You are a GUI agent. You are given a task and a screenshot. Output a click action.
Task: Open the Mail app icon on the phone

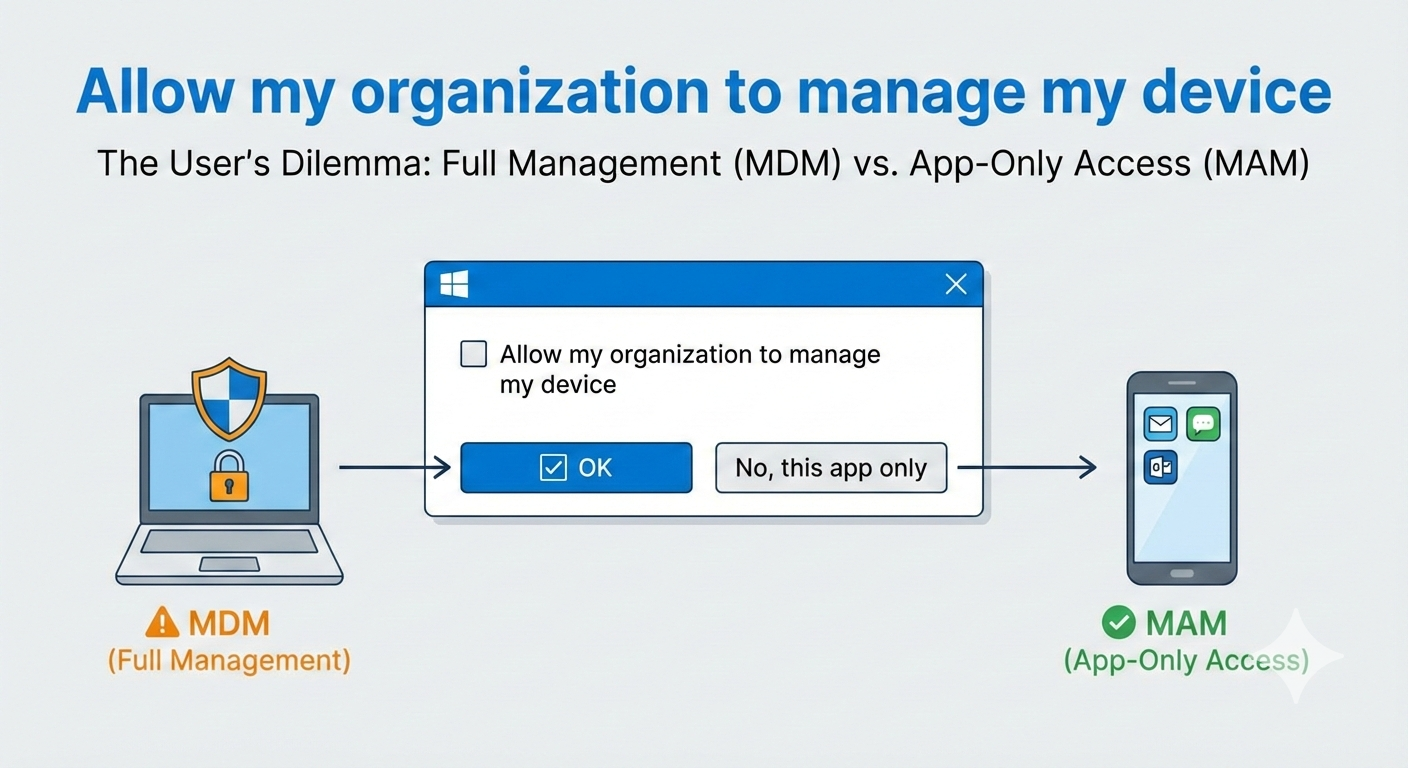1160,424
